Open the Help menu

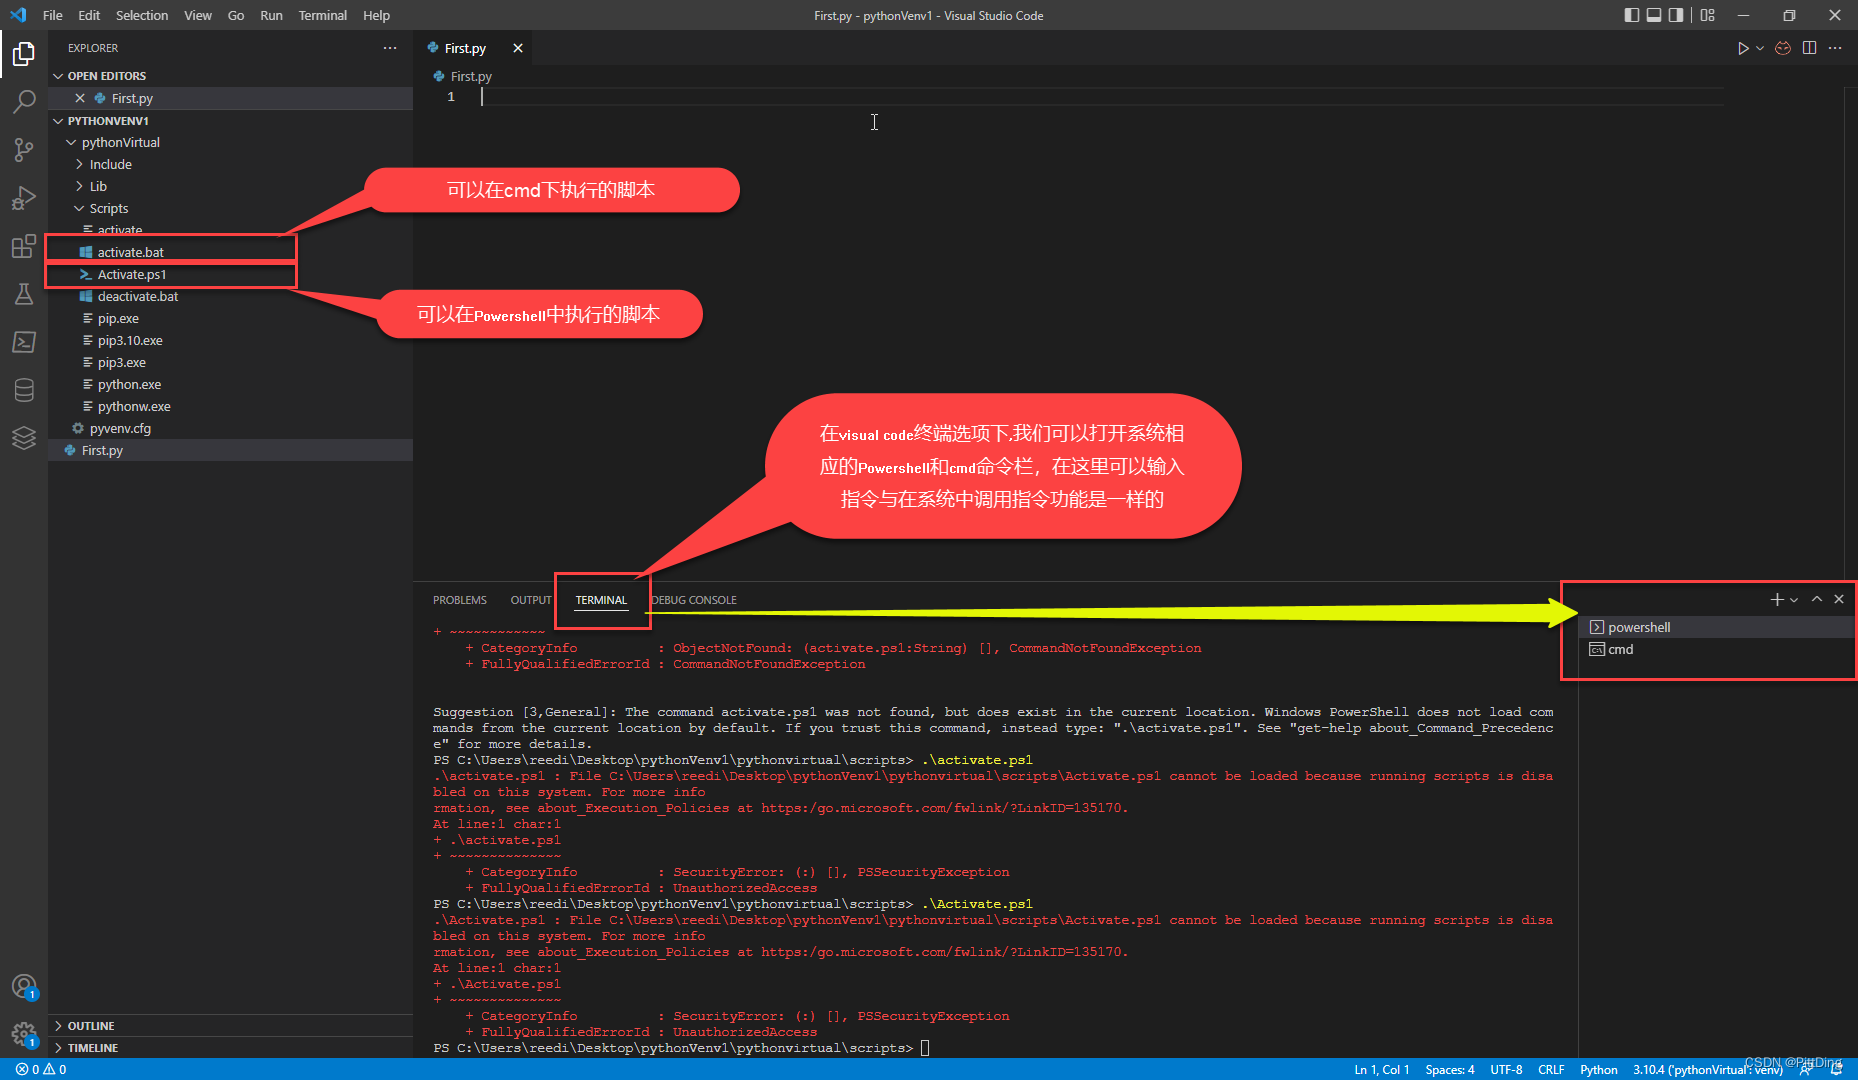click(377, 15)
